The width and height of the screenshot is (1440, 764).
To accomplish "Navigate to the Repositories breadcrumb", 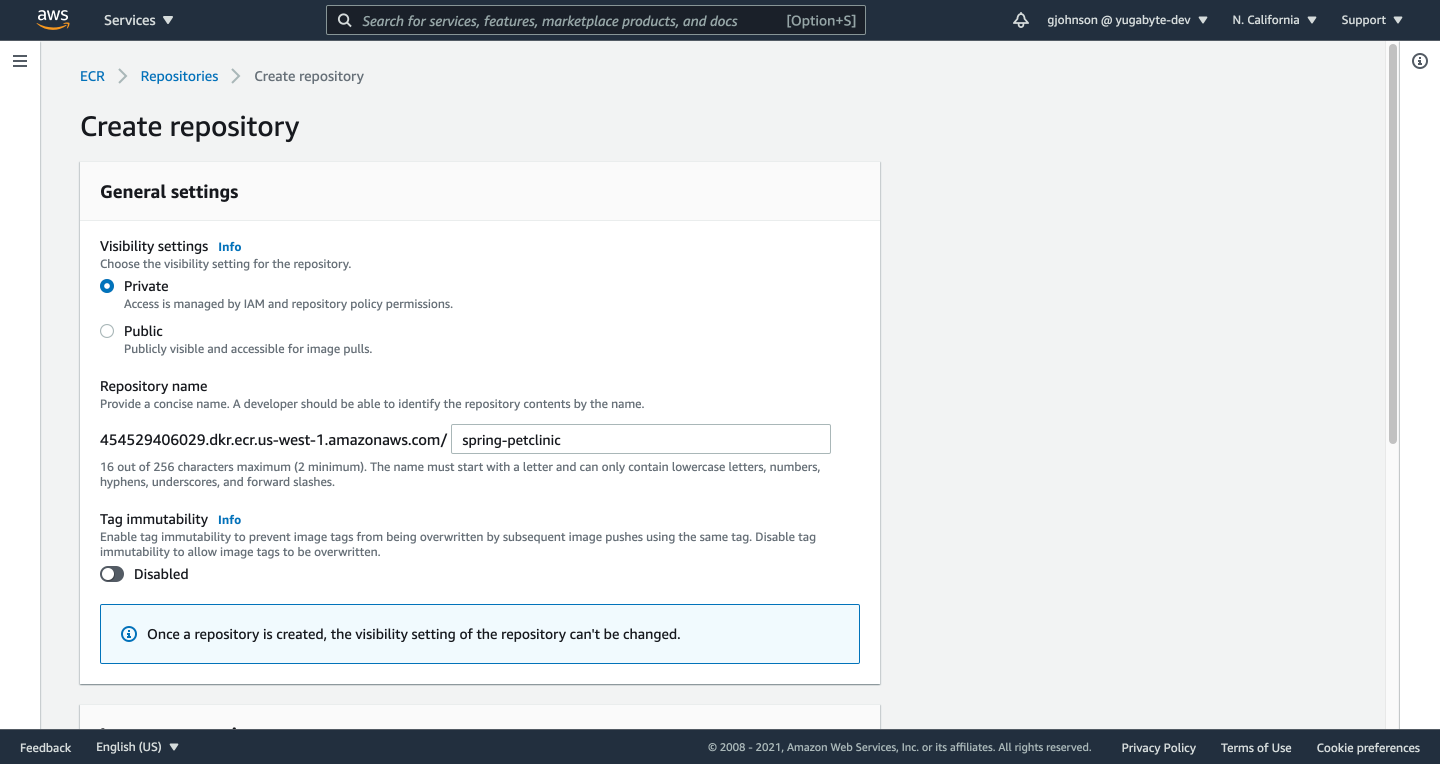I will pos(179,76).
